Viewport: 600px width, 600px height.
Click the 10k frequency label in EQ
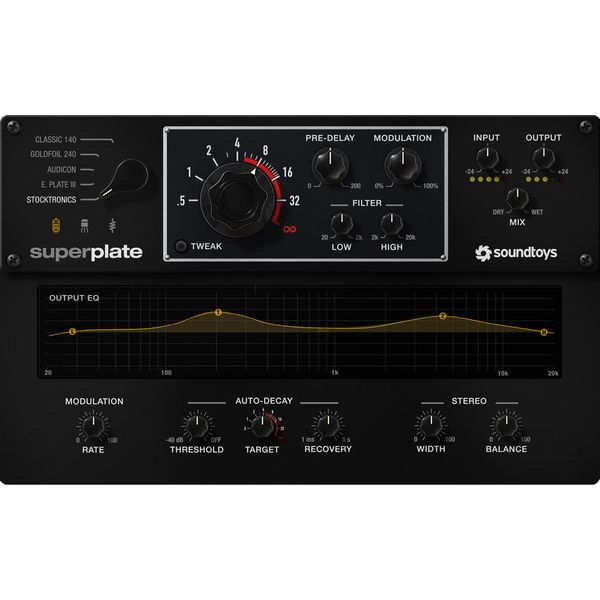pos(503,373)
